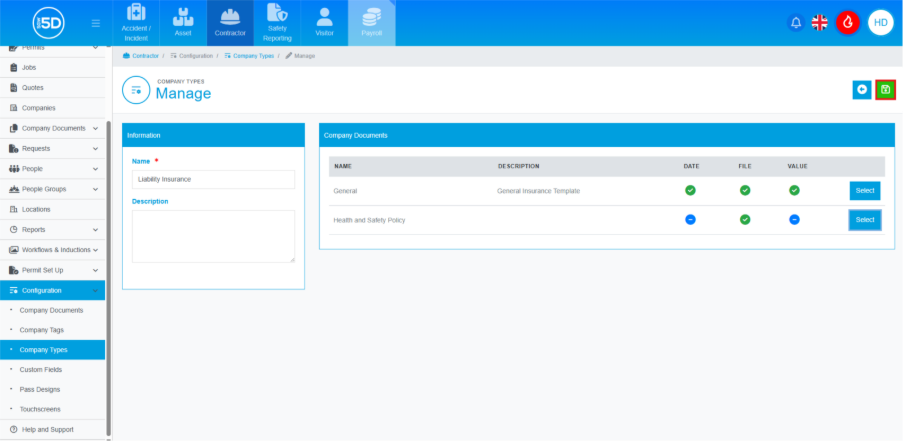Screen dimensions: 903x441
Task: Open the Accident / Incident module
Action: click(136, 23)
